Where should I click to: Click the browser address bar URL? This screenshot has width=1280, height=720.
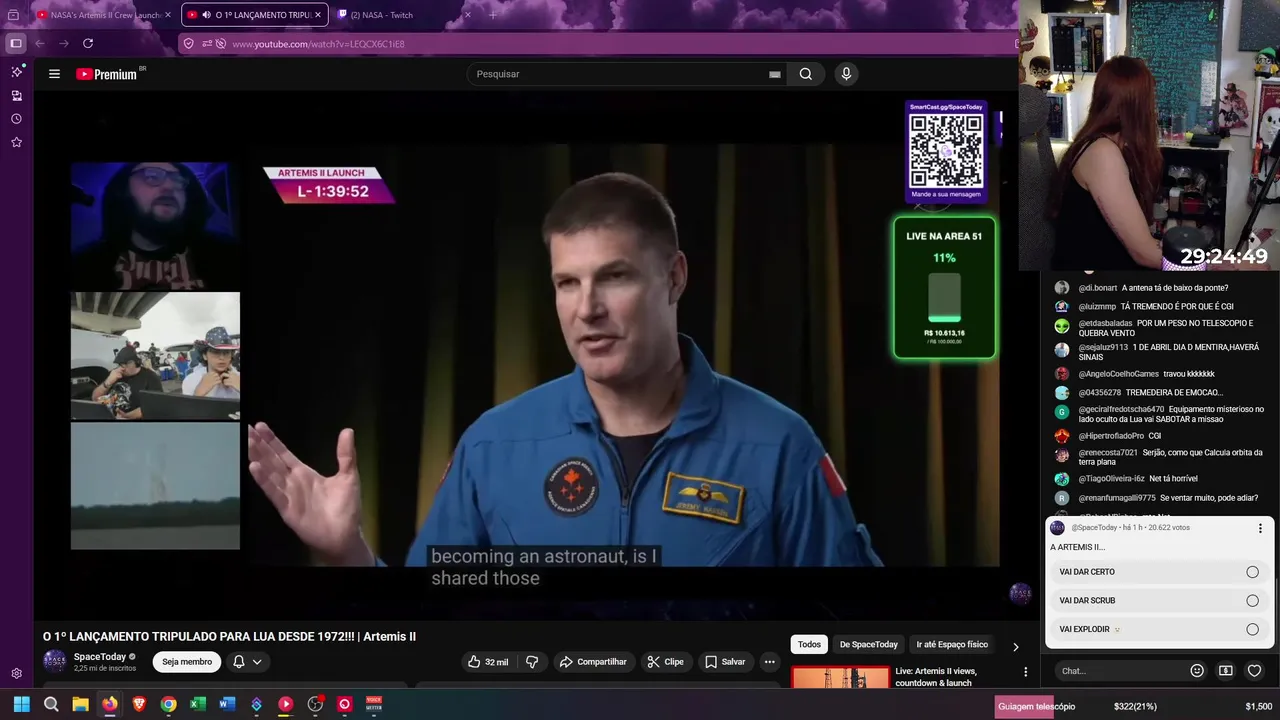(318, 44)
